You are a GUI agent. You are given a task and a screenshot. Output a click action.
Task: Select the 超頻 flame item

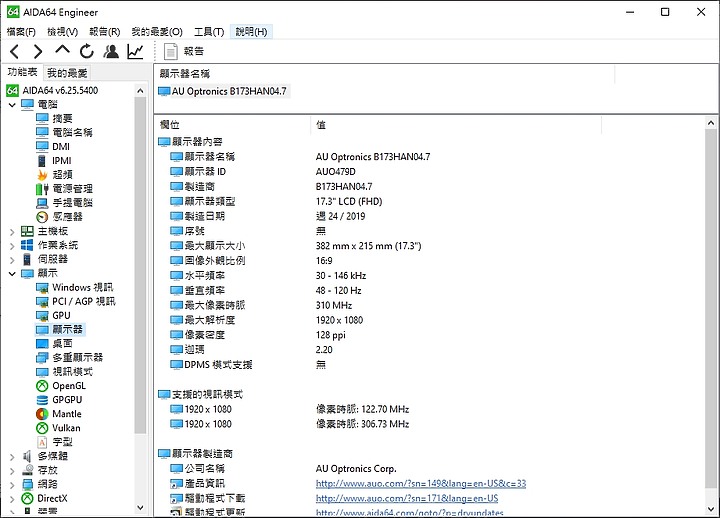coord(54,175)
